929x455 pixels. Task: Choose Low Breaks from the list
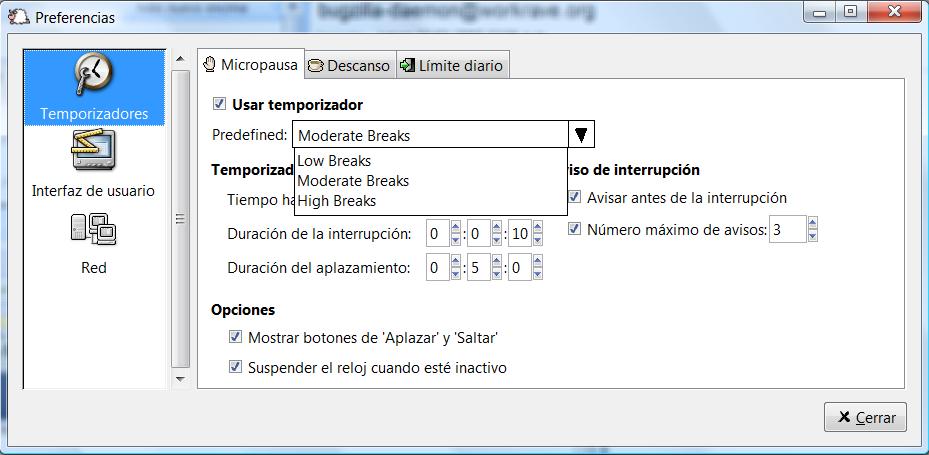(334, 161)
